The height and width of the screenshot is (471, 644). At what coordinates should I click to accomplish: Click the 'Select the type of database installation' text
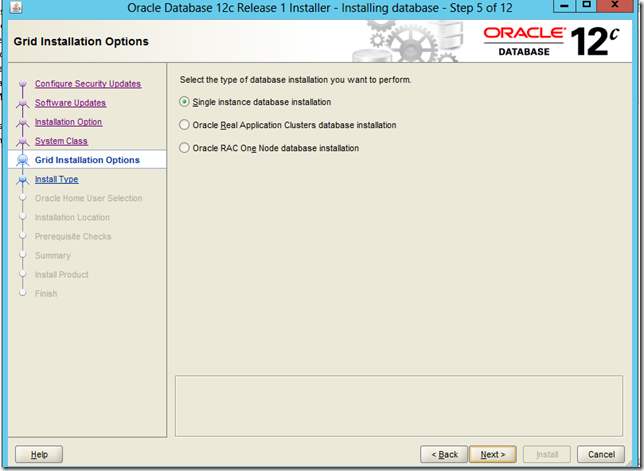tap(295, 80)
